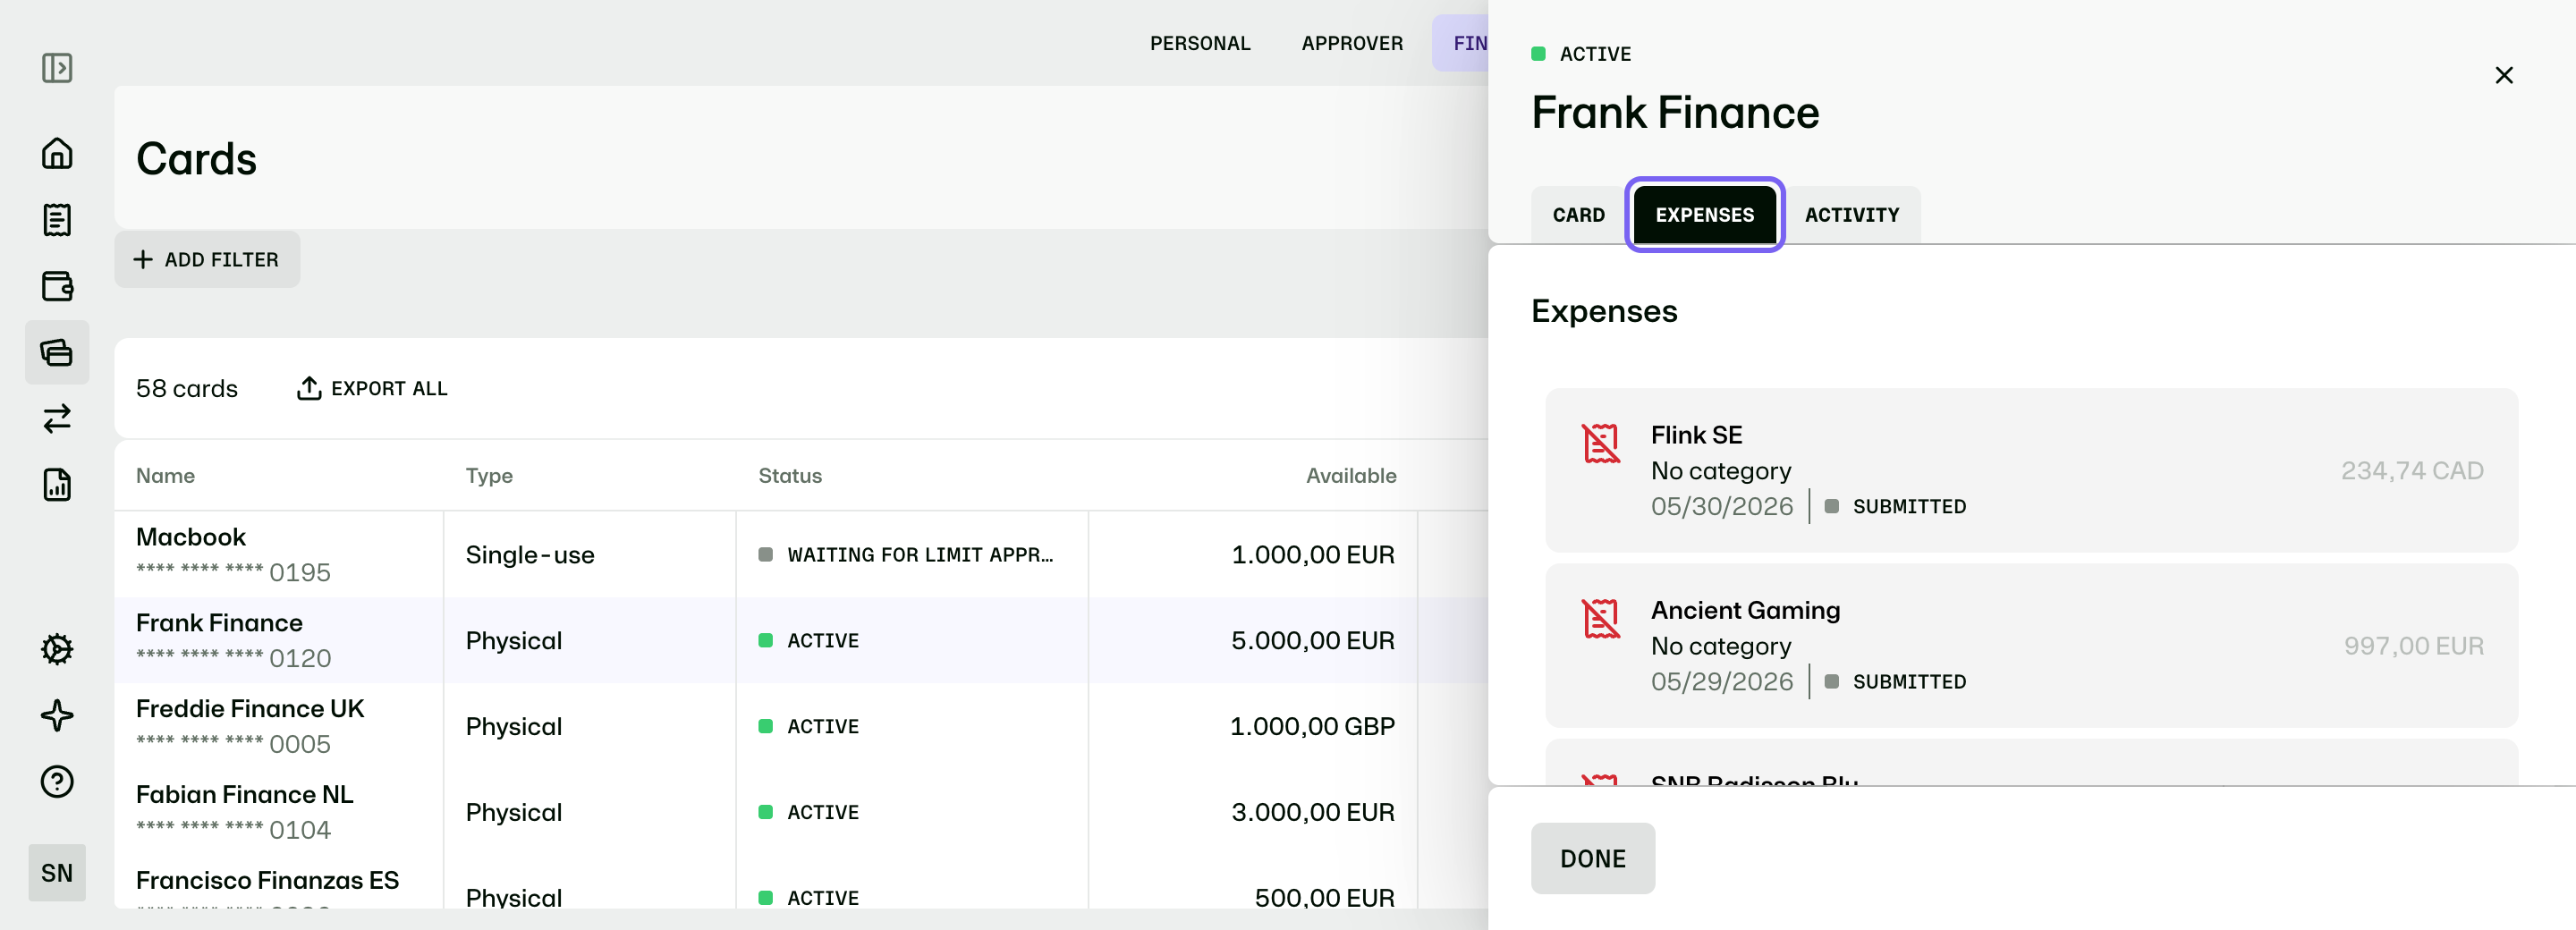
Task: Switch to the CARD tab
Action: 1578,215
